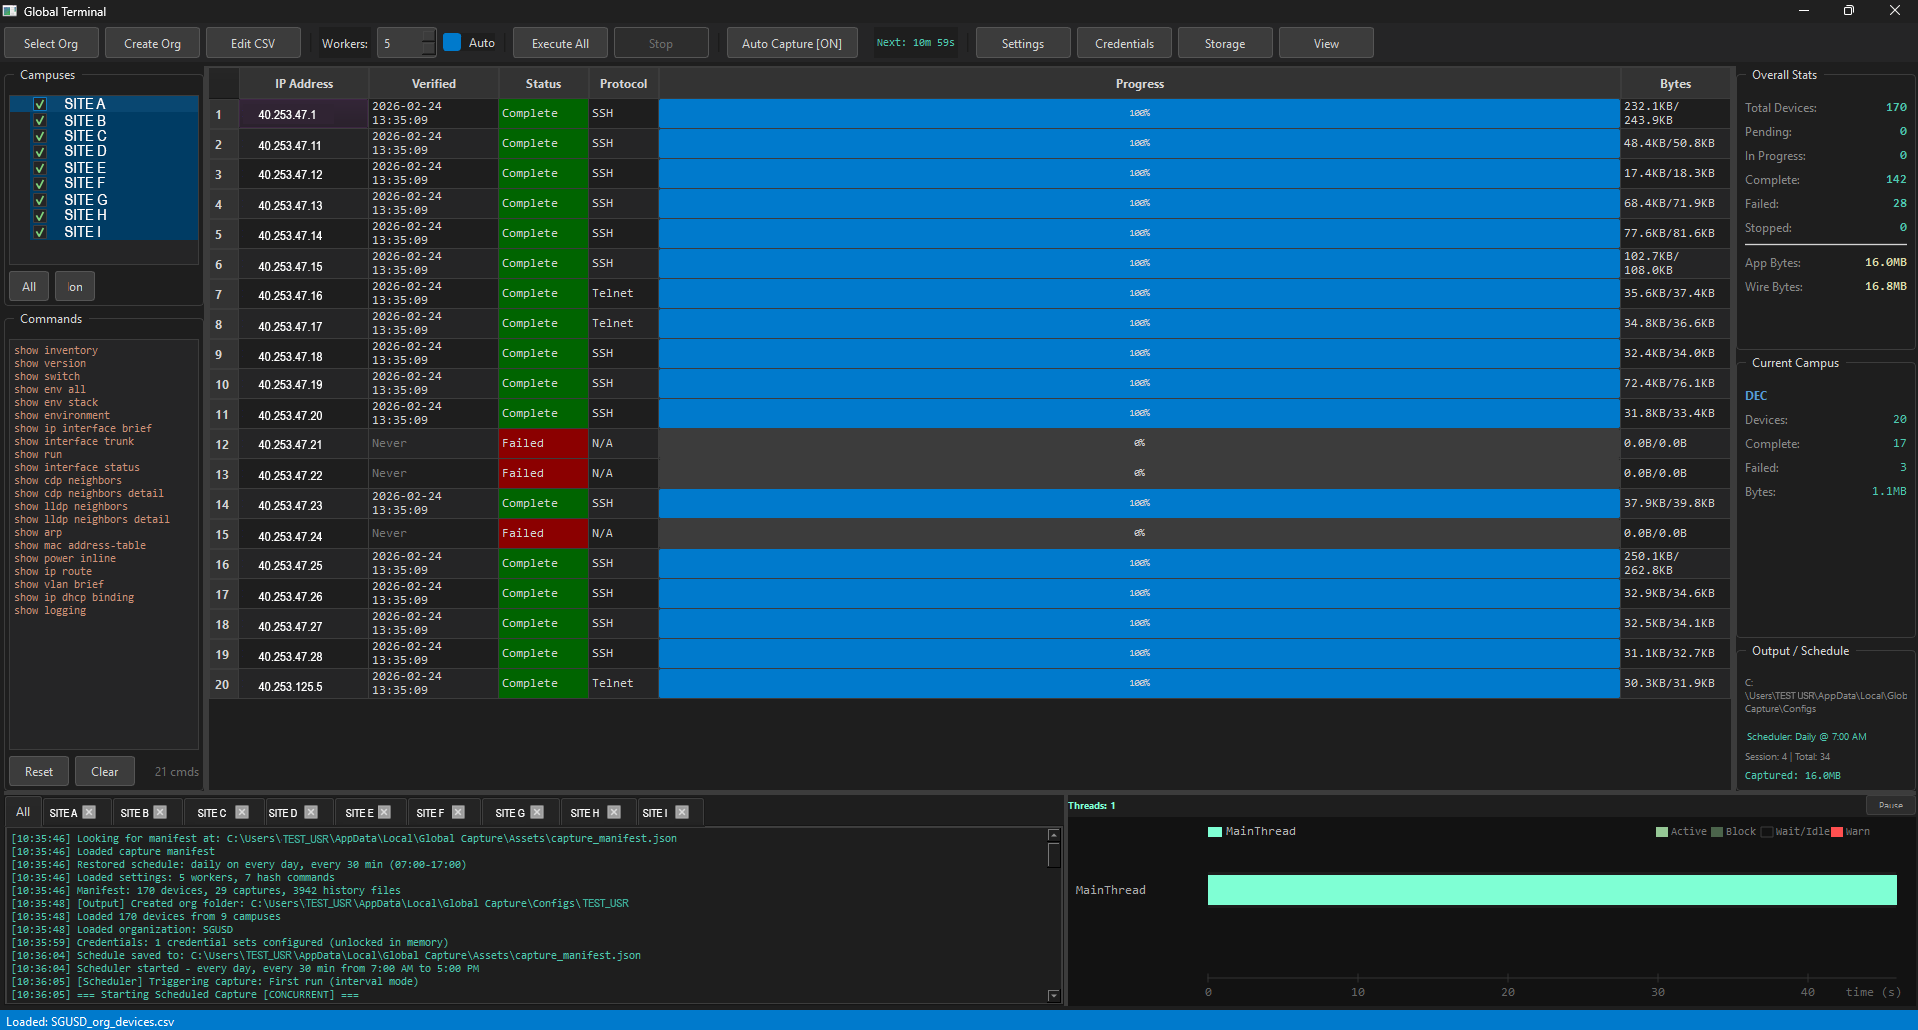The width and height of the screenshot is (1918, 1030).
Task: Close the SITE G filter tab with its X icon
Action: [538, 812]
